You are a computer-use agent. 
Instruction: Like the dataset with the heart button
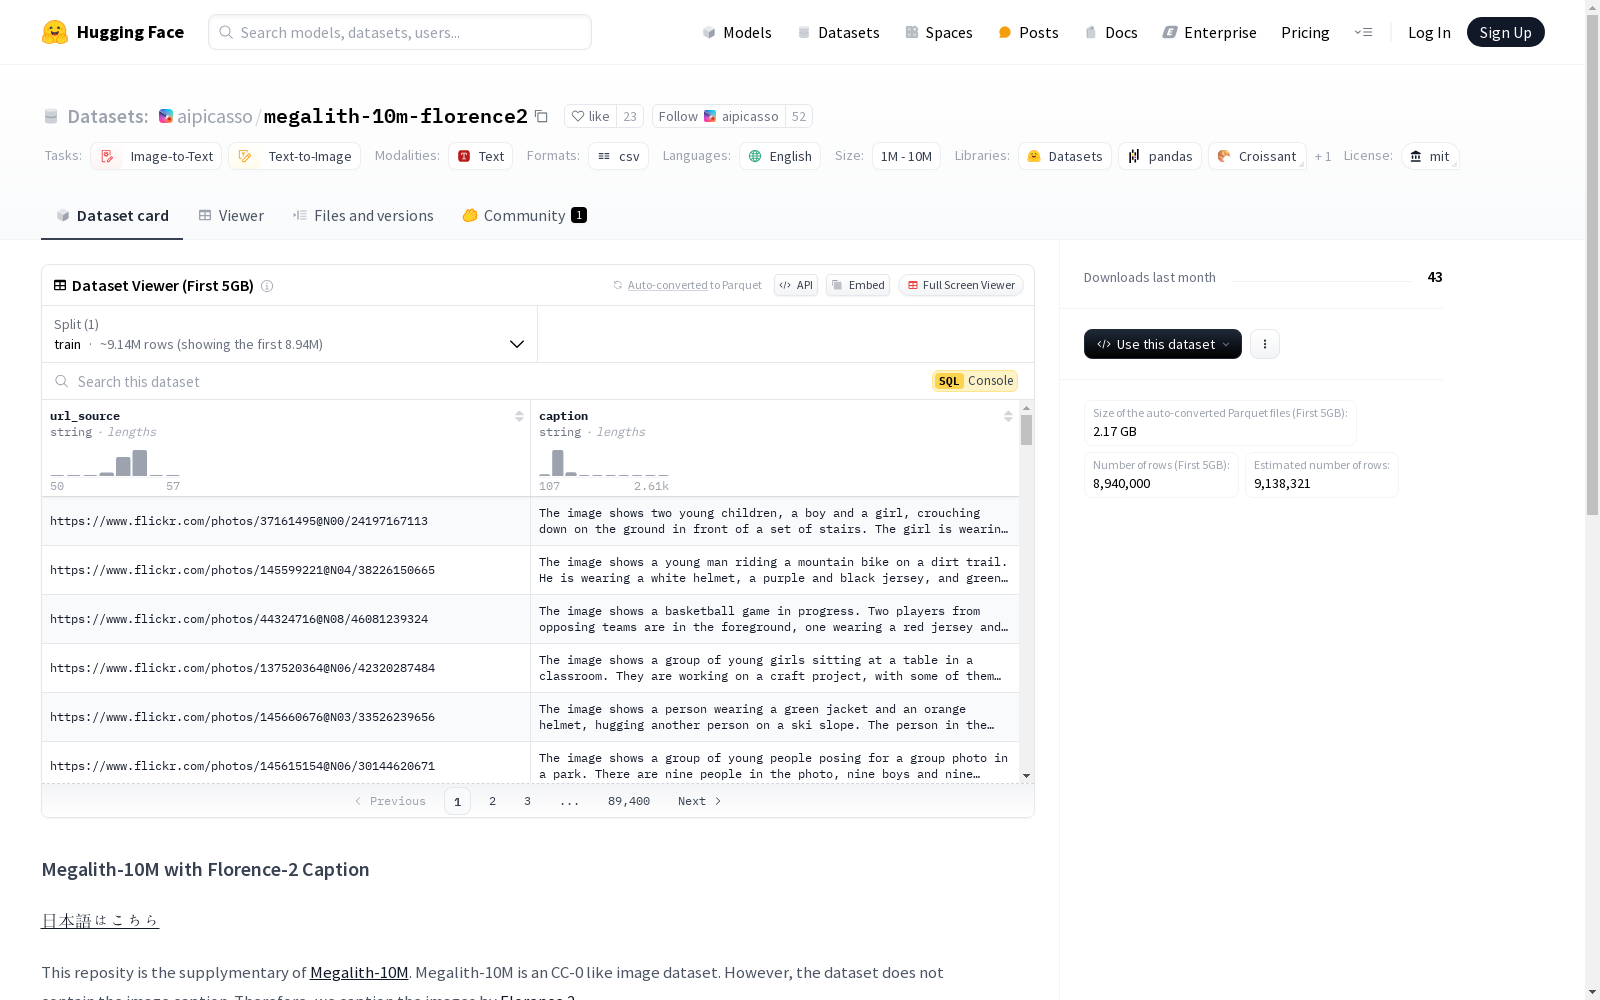(x=590, y=116)
